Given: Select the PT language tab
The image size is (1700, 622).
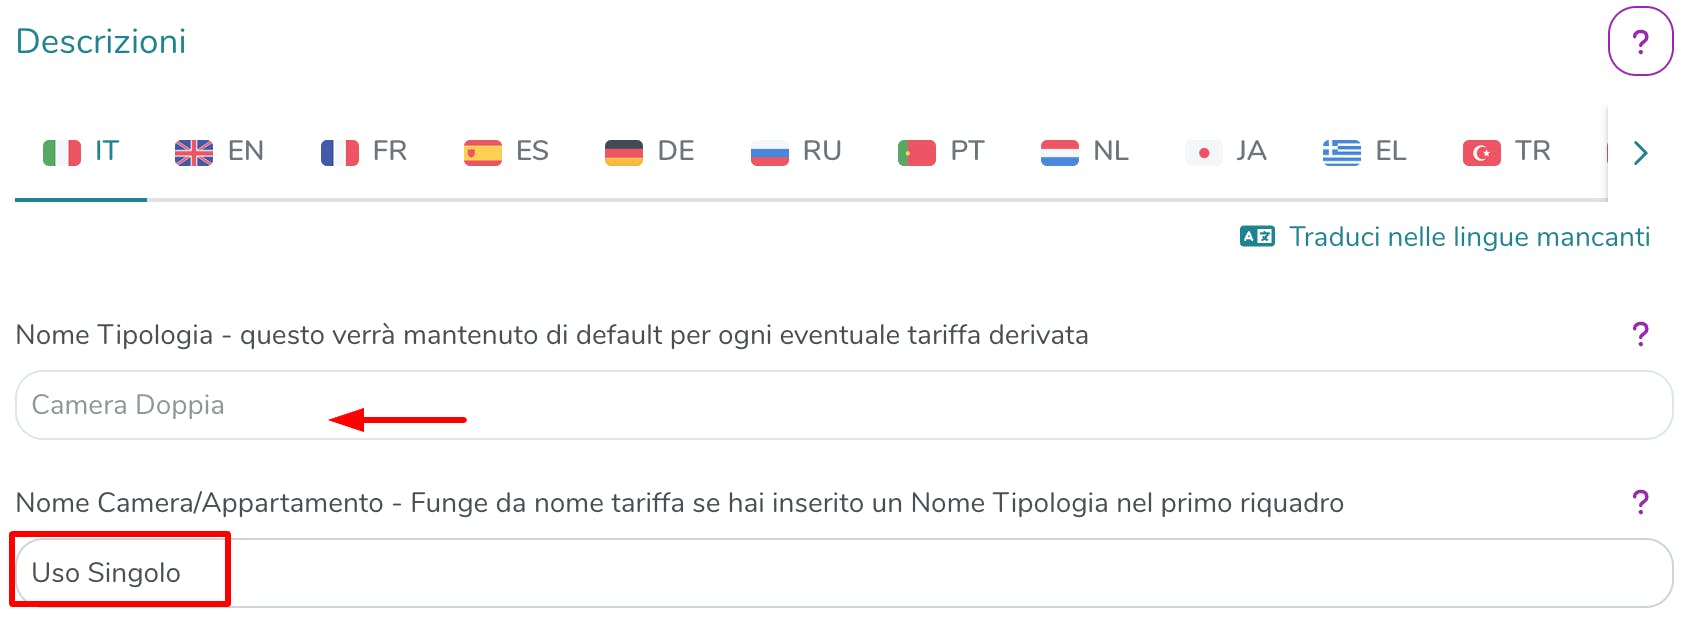Looking at the screenshot, I should pyautogui.click(x=941, y=152).
